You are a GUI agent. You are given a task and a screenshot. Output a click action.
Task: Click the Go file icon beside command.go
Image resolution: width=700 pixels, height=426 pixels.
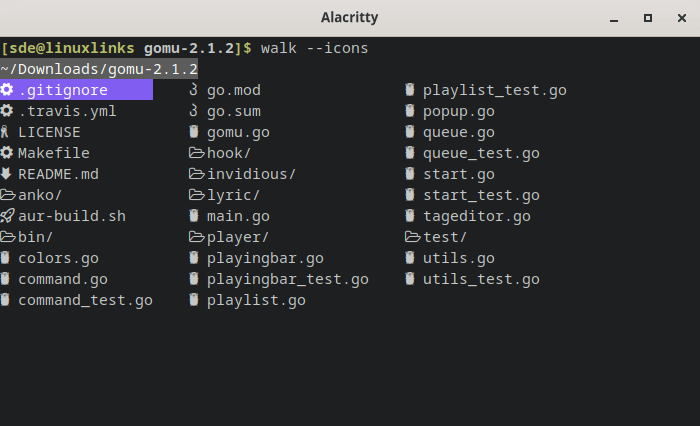[x=5, y=279]
